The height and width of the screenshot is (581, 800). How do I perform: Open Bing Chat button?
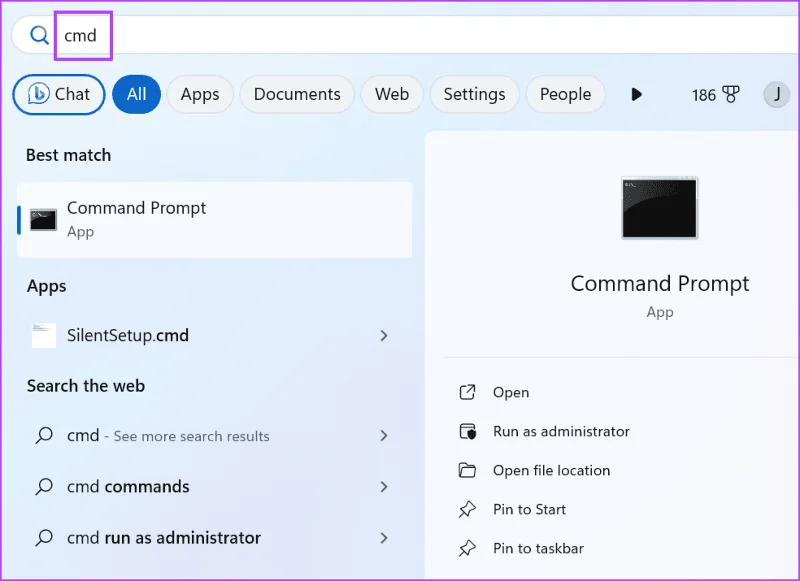(x=59, y=94)
